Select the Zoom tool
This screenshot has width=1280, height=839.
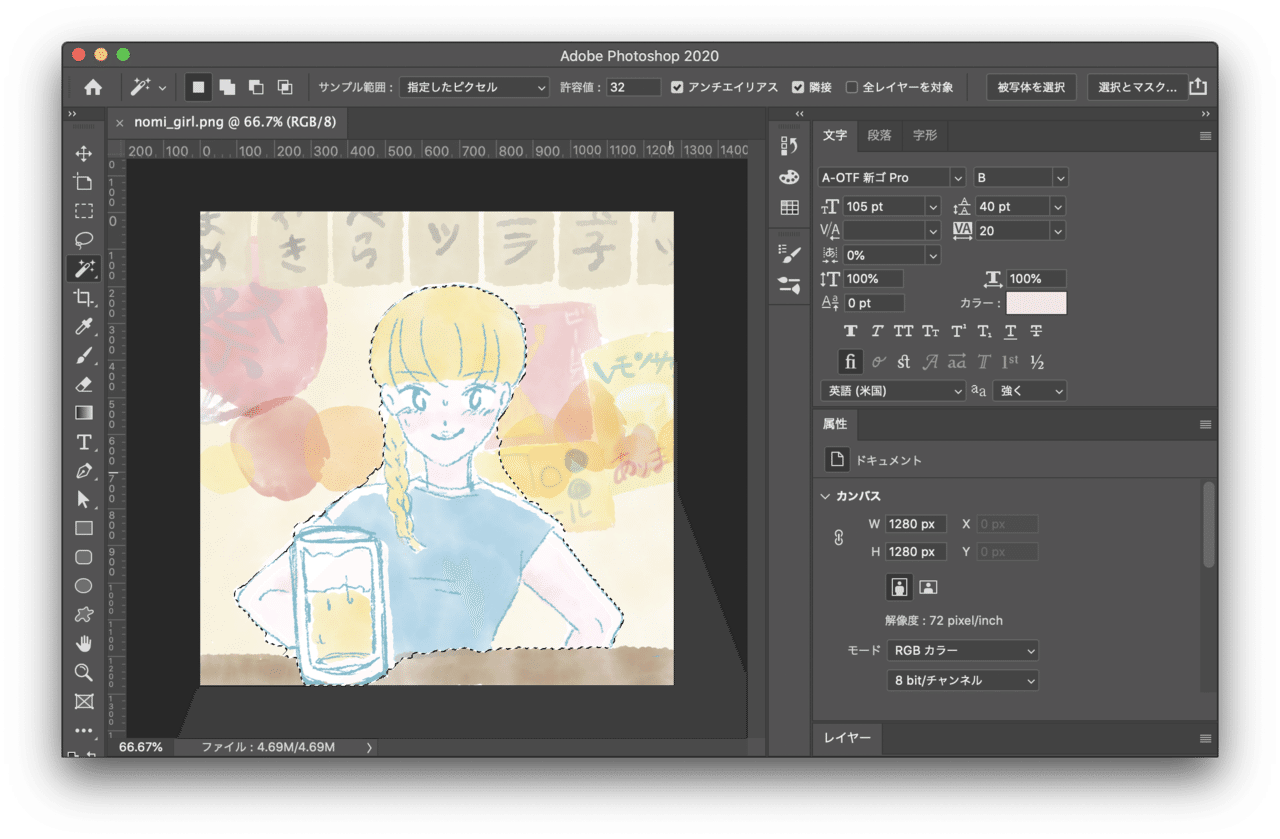point(84,672)
